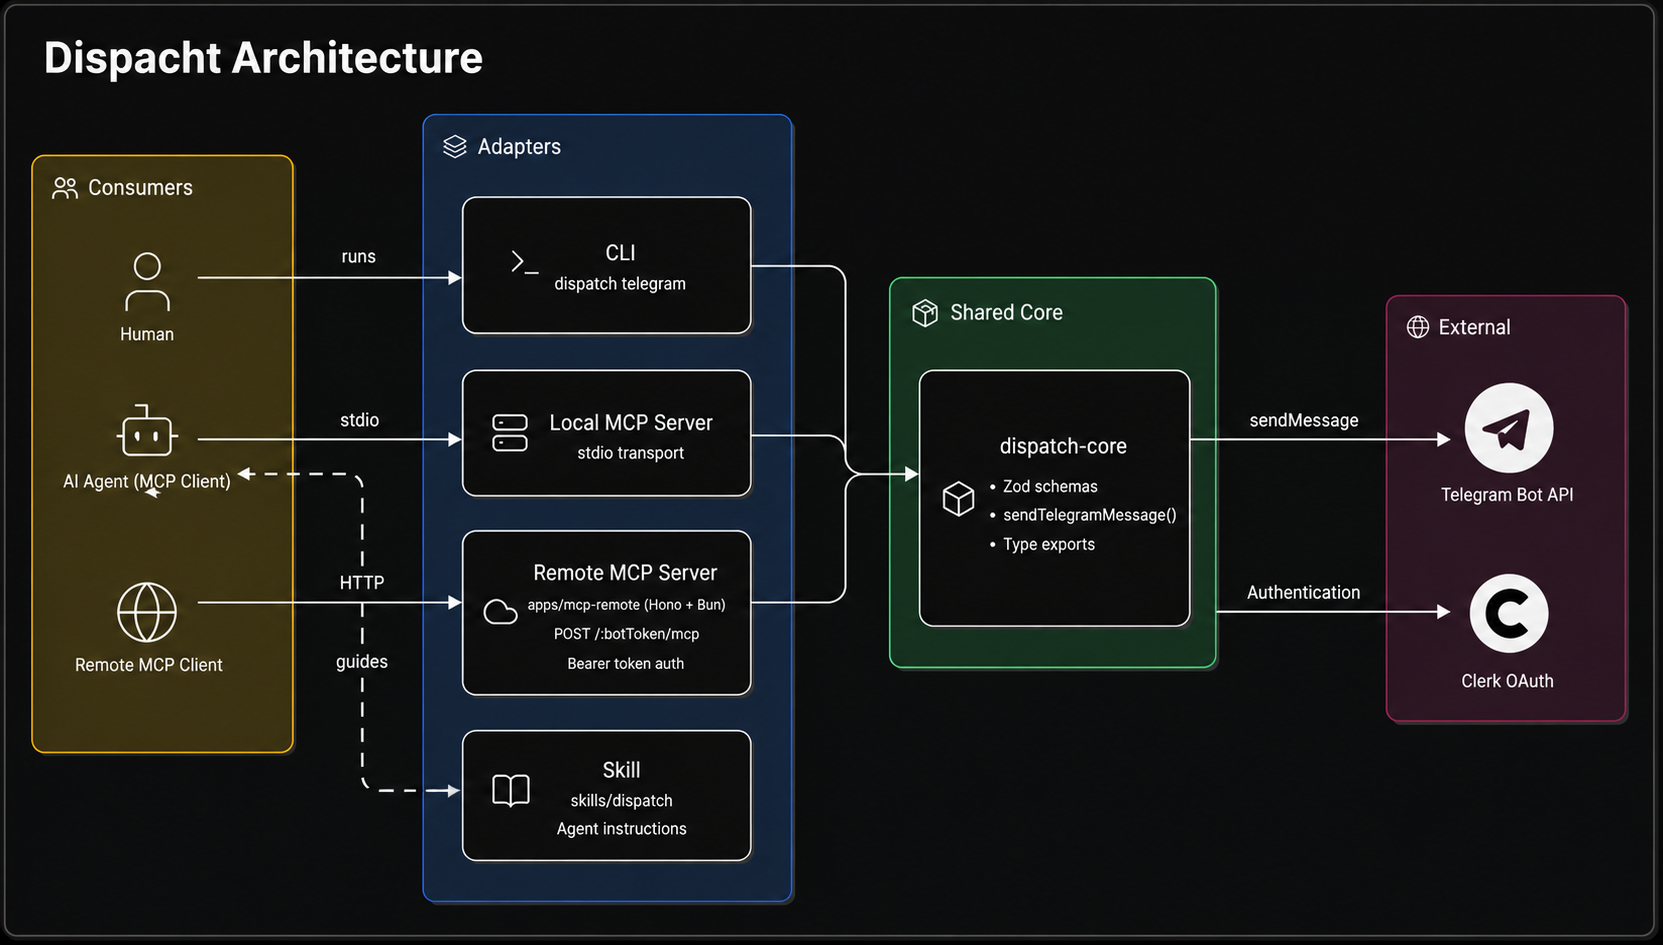Click the 'Type exports' bullet
The width and height of the screenshot is (1663, 945).
1048,544
